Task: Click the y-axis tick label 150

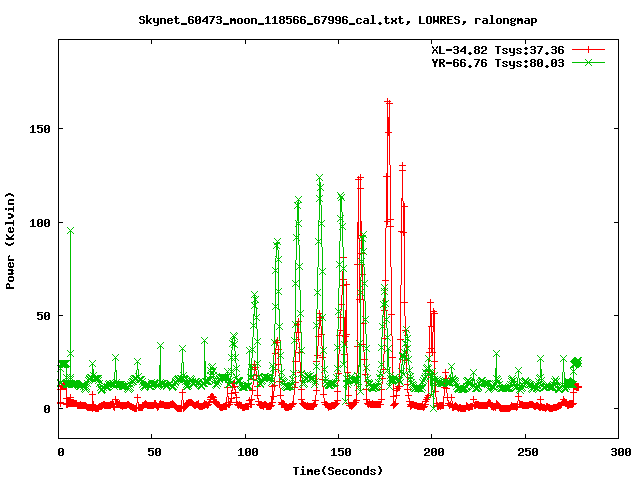Action: (x=40, y=129)
